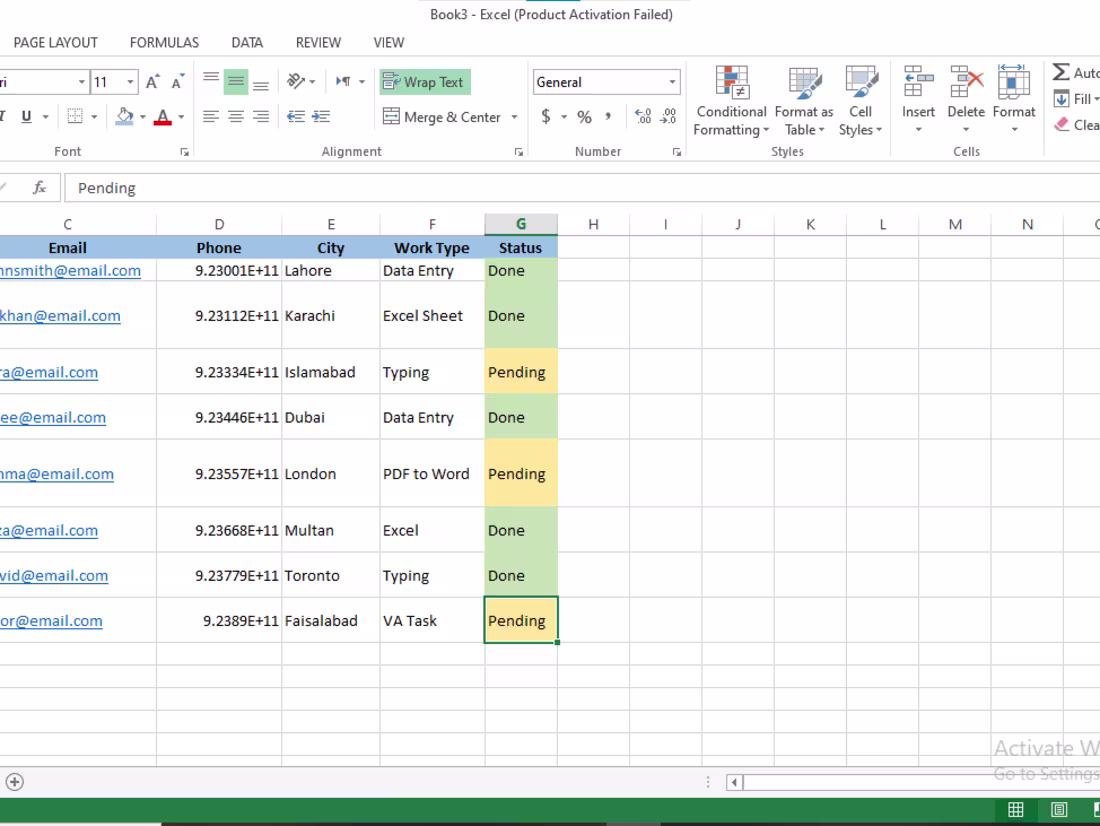Viewport: 1100px width, 826px height.
Task: Click Merge & Center
Action: [442, 117]
